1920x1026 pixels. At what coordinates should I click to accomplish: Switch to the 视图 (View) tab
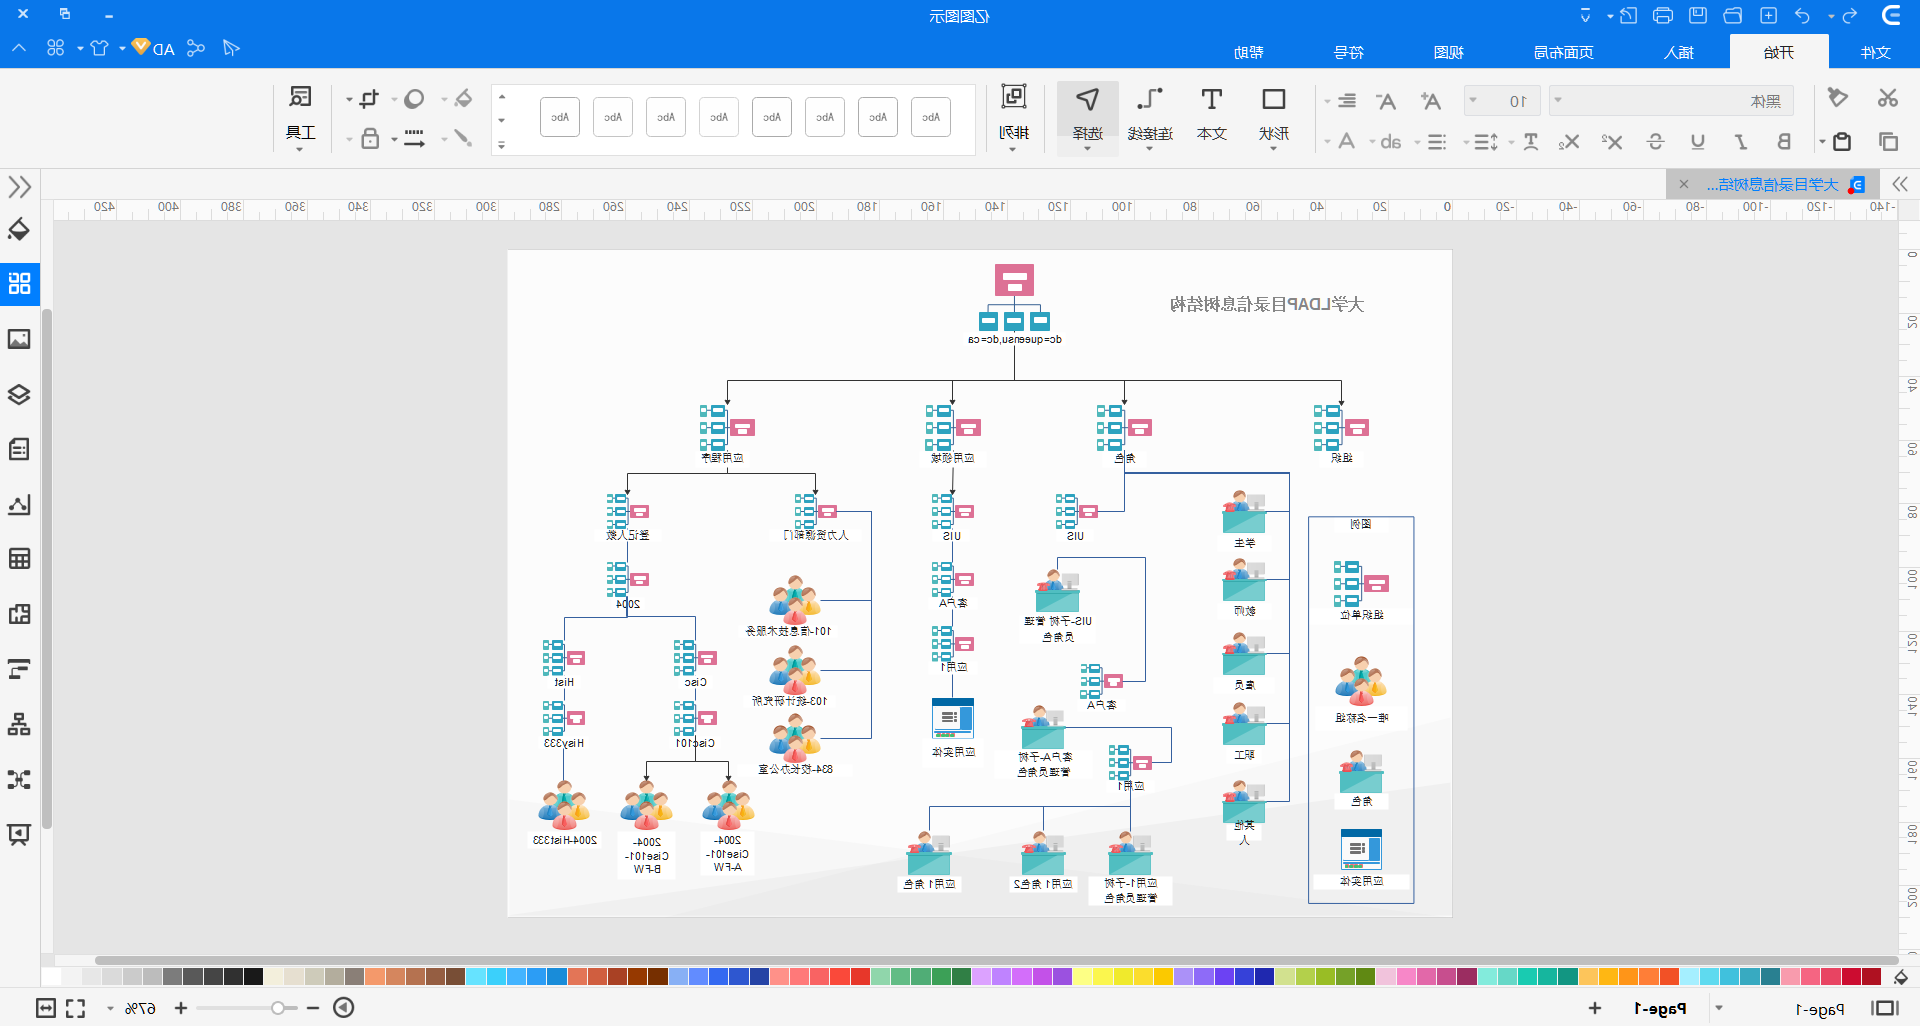coord(1448,52)
